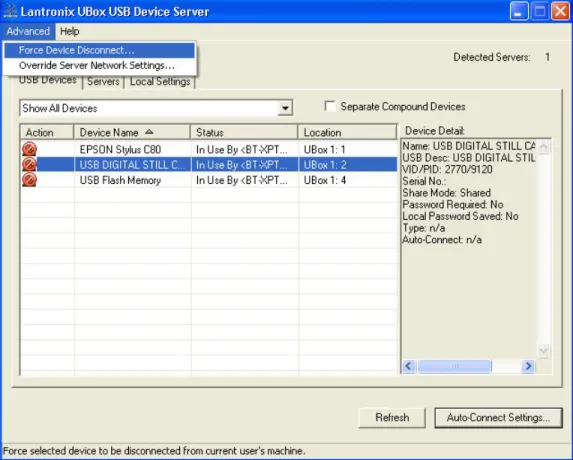Click the Refresh button
Screen dimensions: 573x460
tap(392, 417)
